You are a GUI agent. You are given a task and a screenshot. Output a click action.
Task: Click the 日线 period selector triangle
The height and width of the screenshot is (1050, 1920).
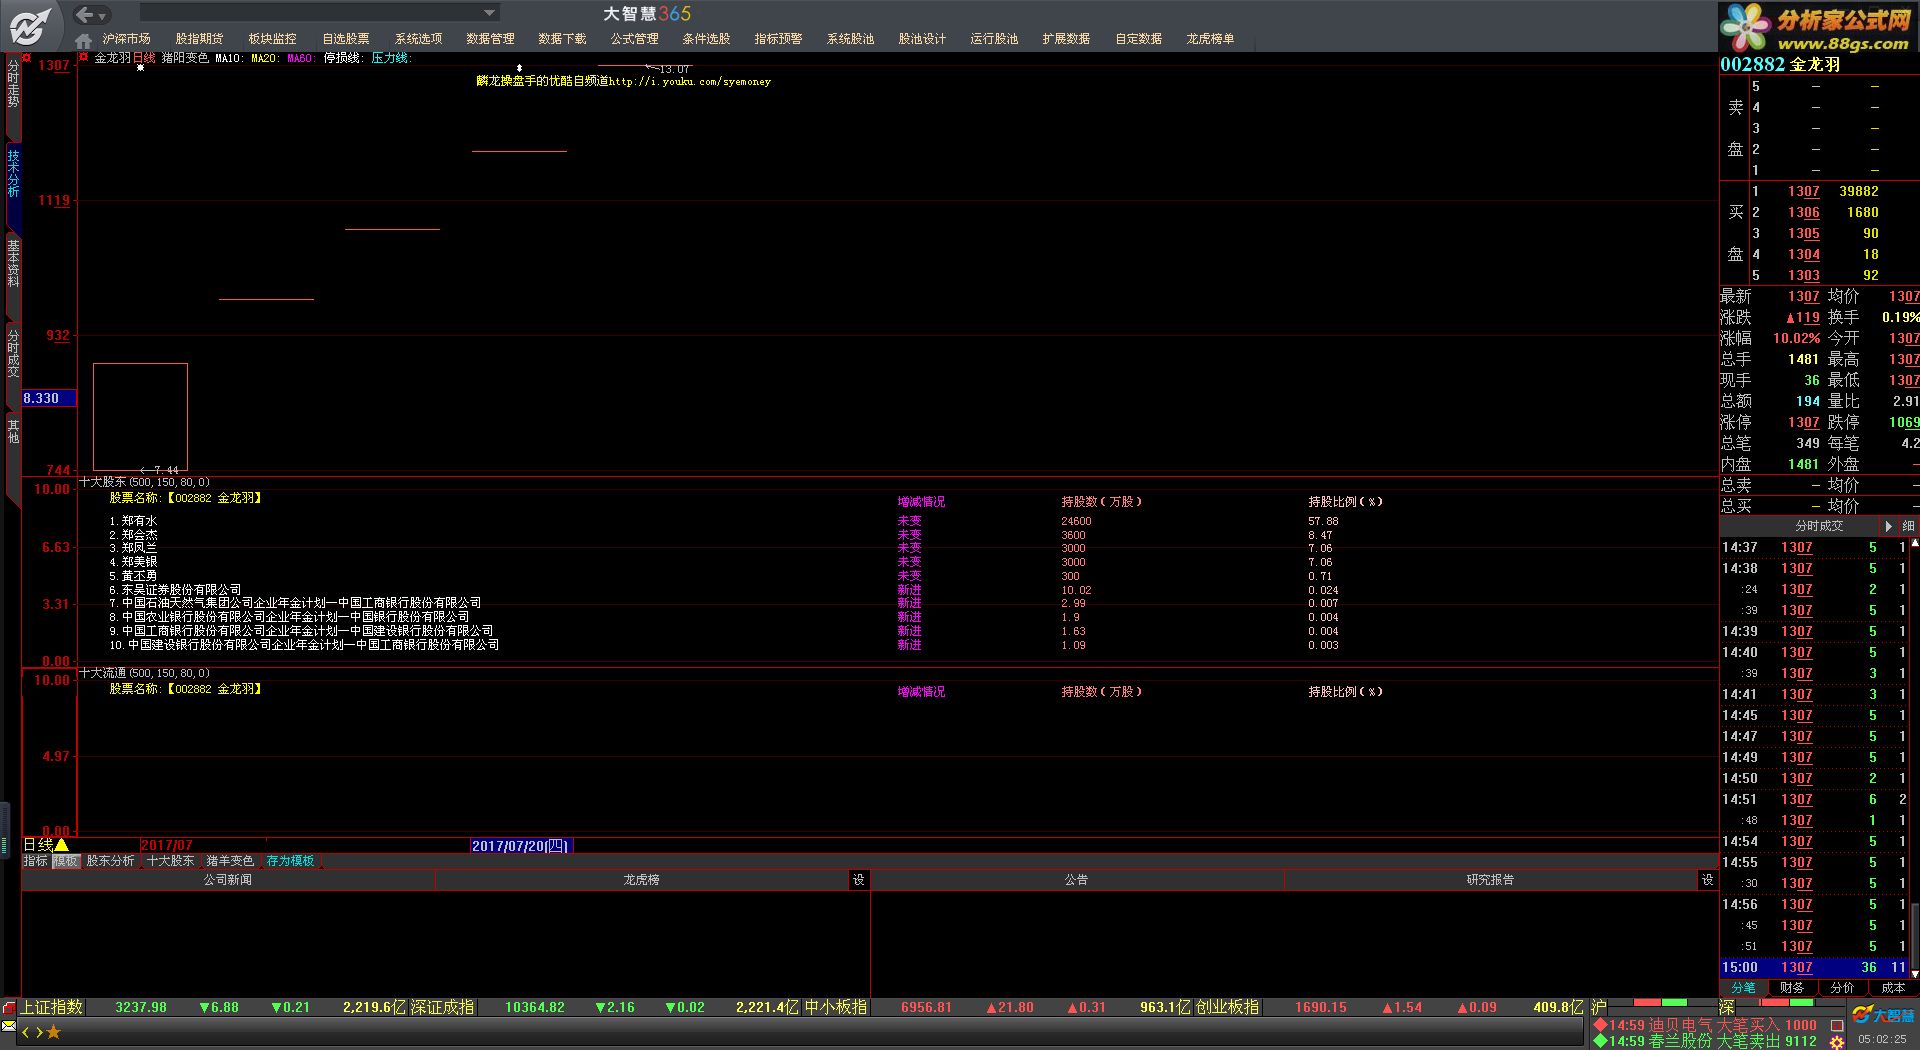(61, 846)
